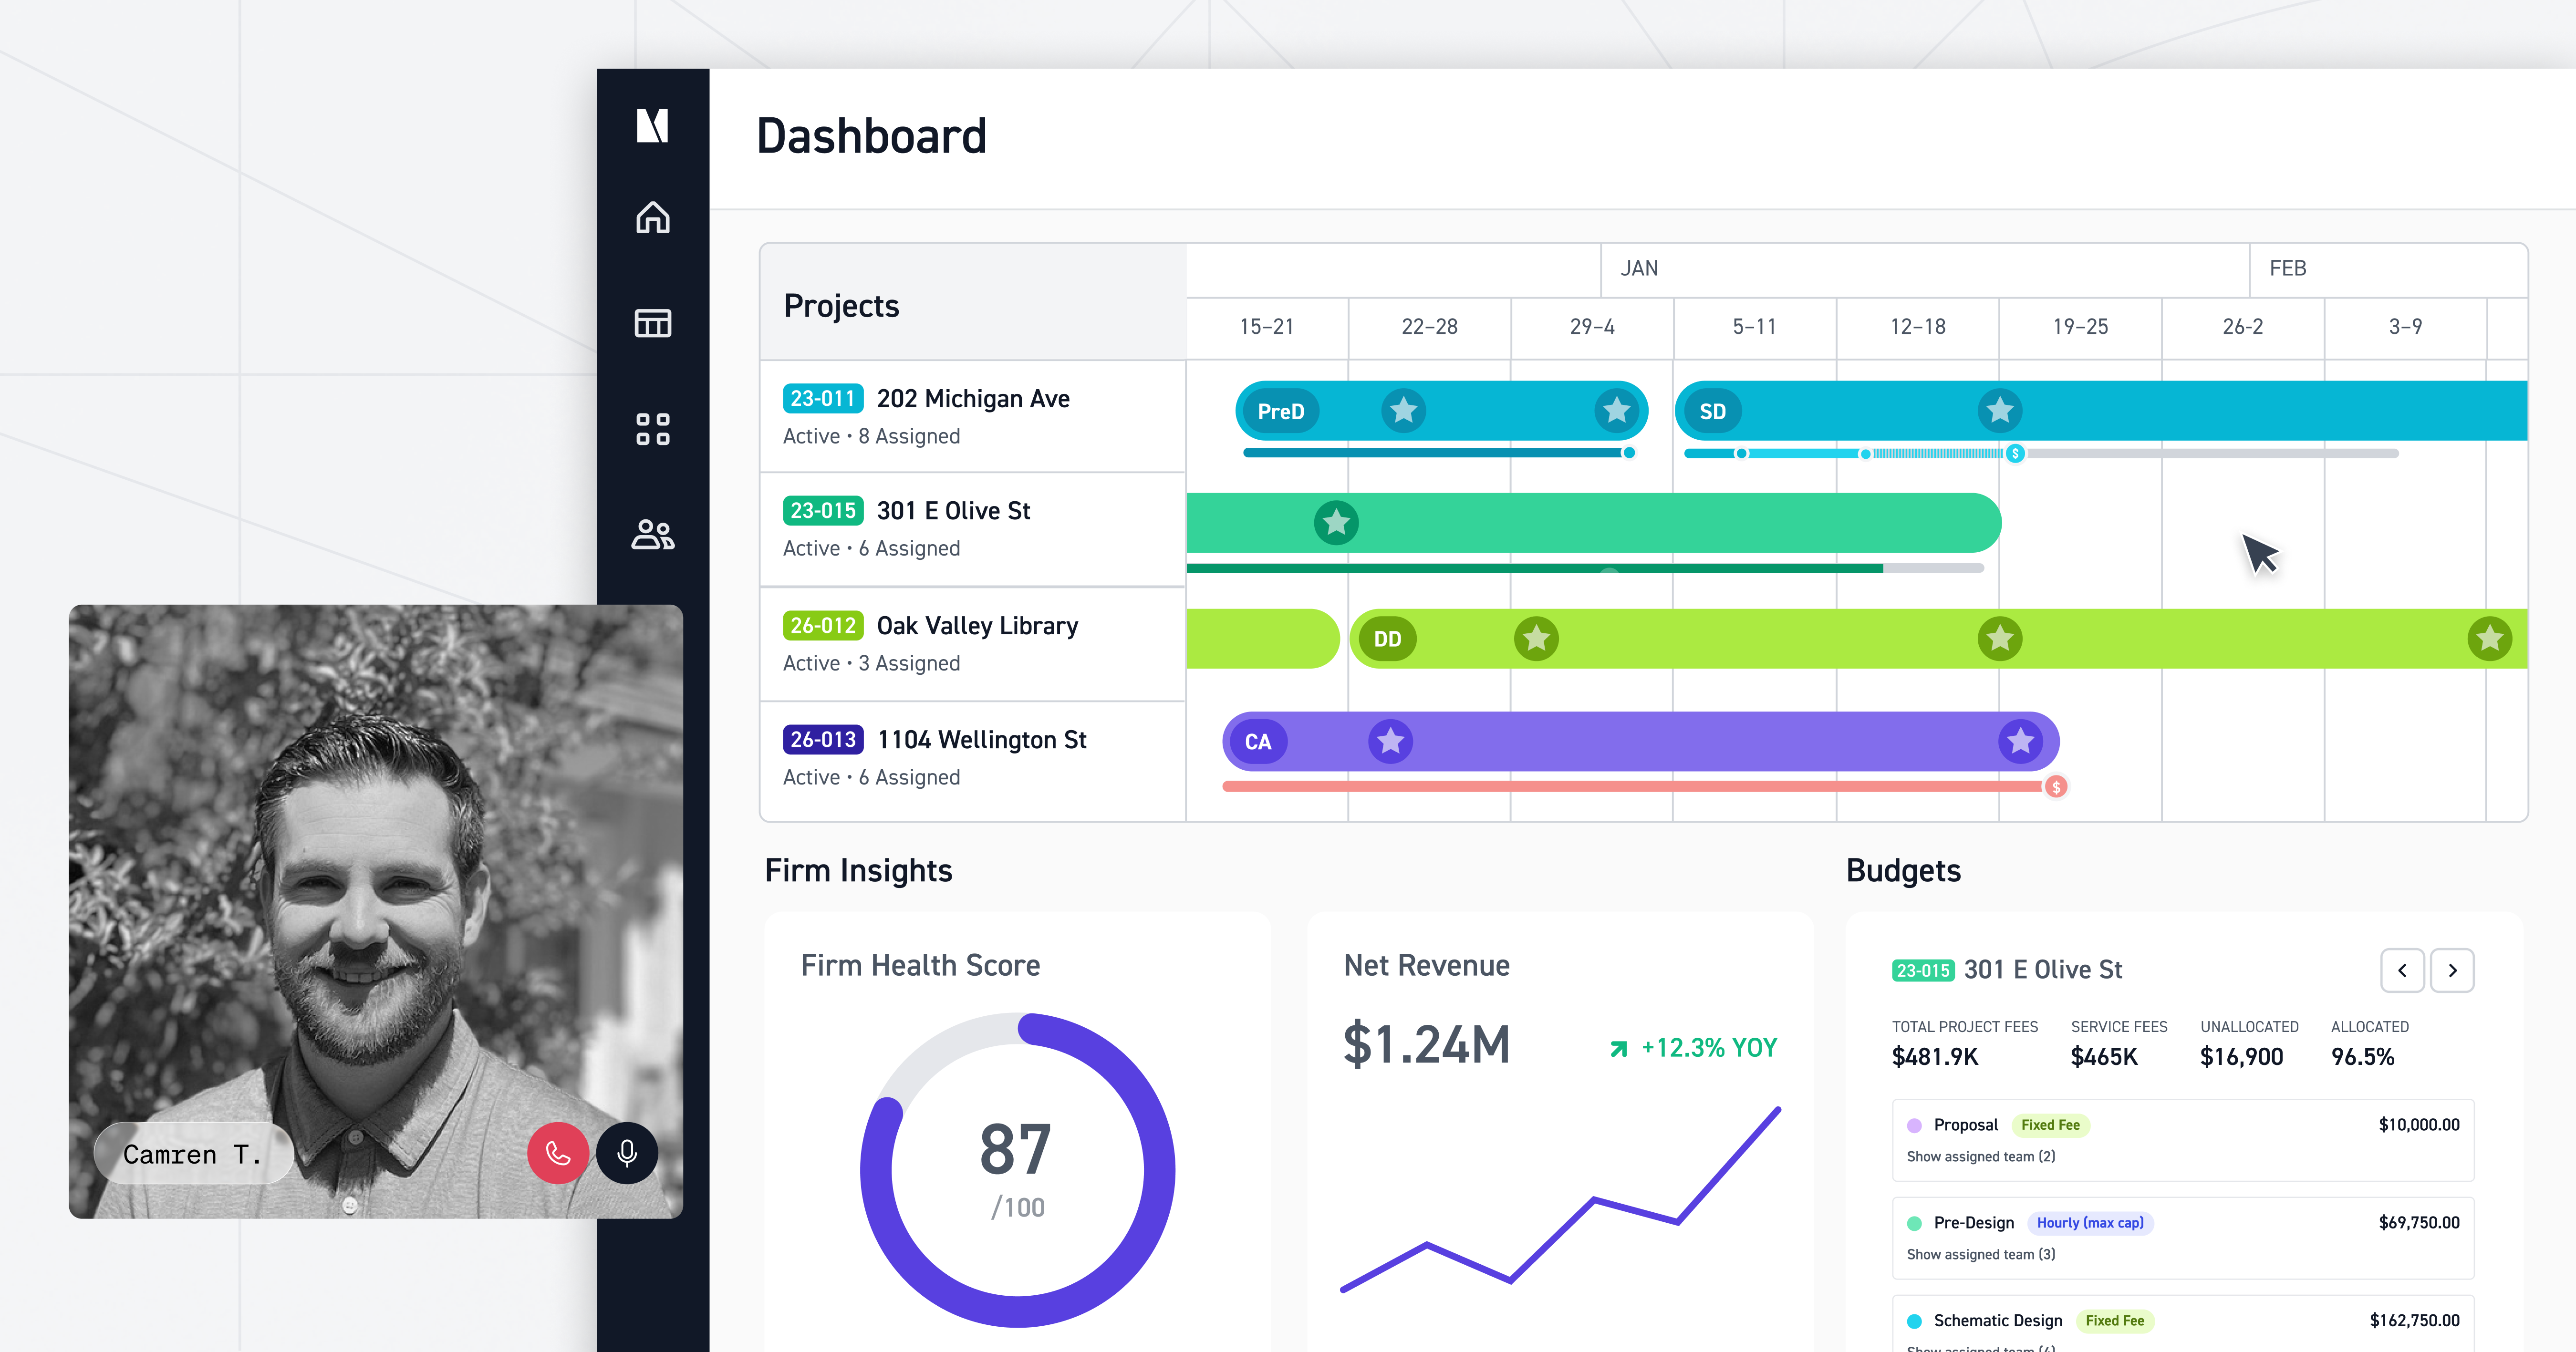The height and width of the screenshot is (1352, 2576).
Task: Open the team people icon in sidebar
Action: [653, 534]
